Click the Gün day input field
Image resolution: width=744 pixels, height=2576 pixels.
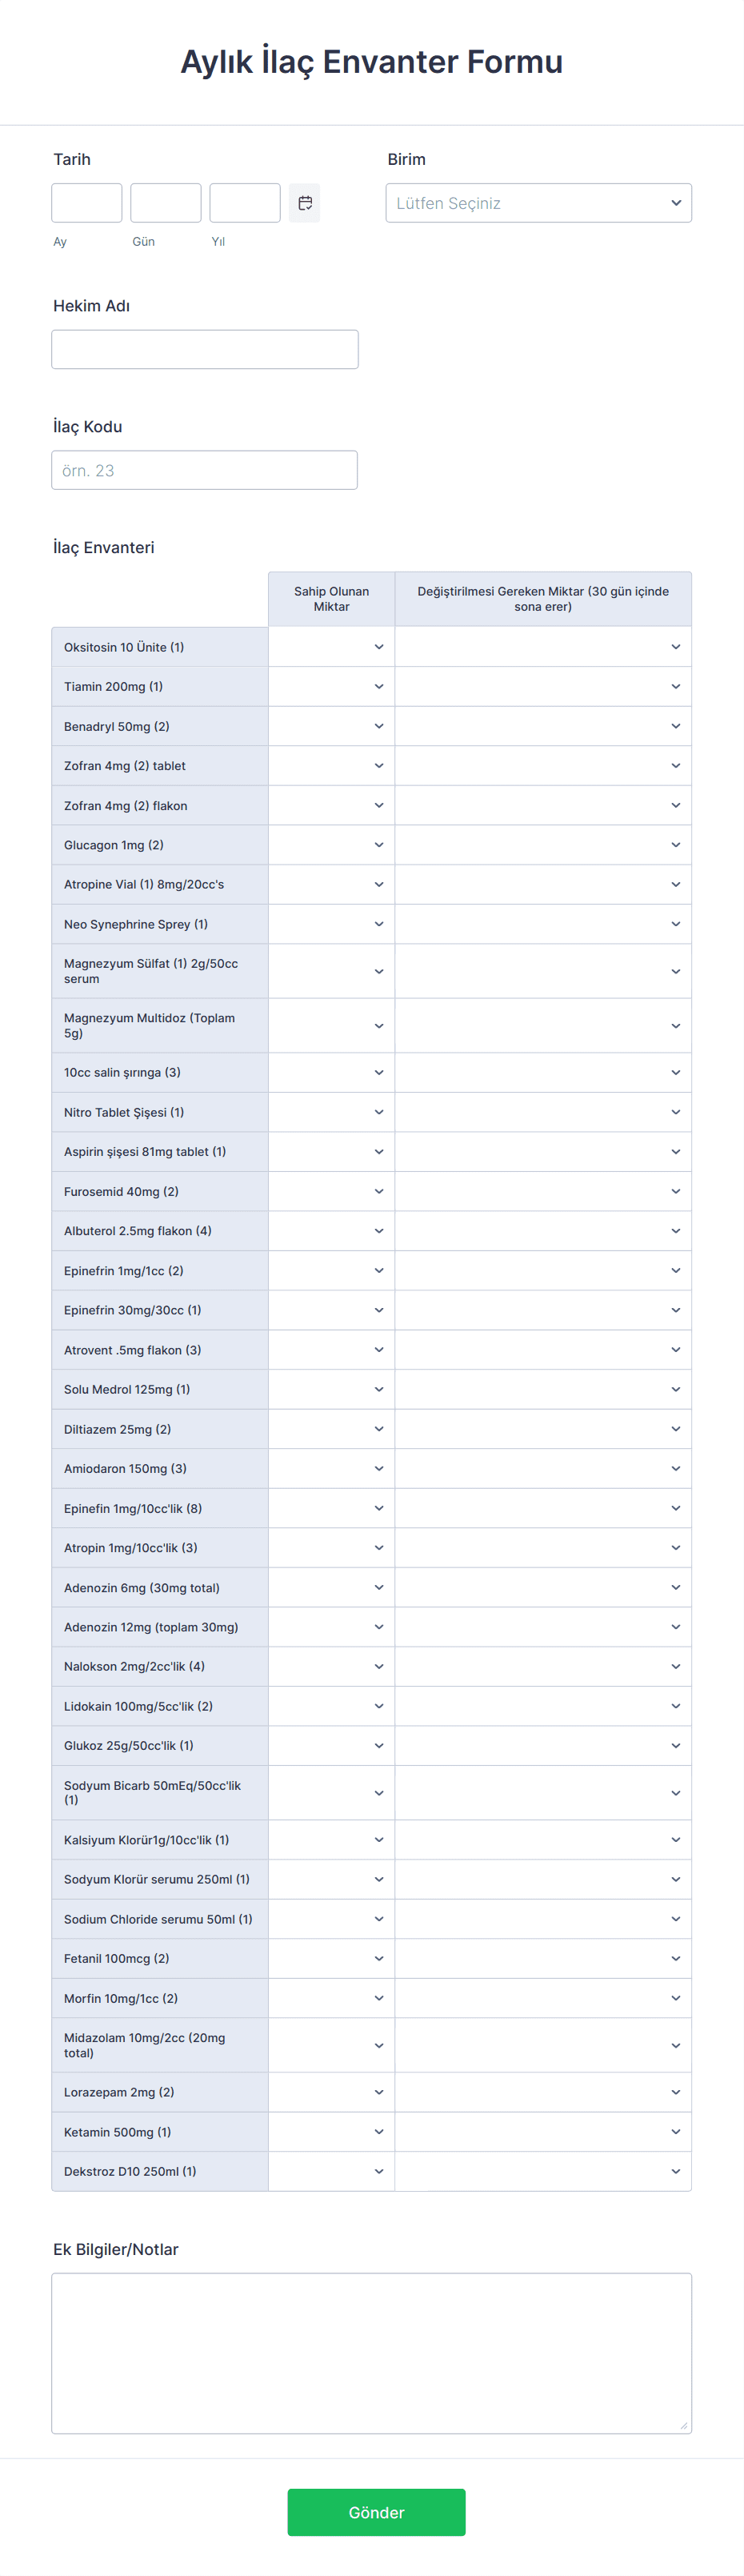pyautogui.click(x=166, y=203)
